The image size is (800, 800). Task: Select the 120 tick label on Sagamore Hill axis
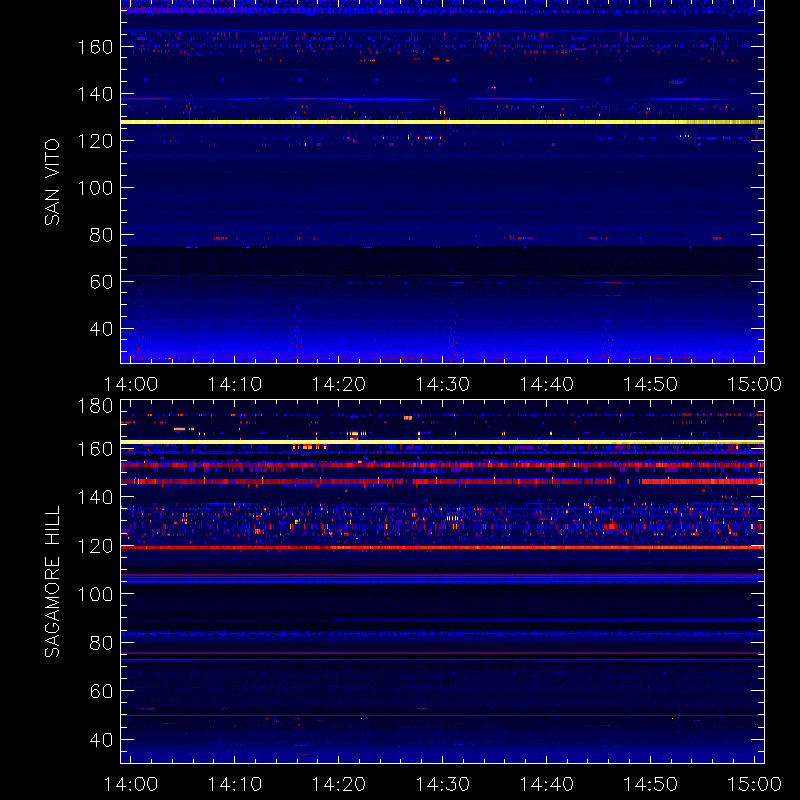click(x=95, y=546)
